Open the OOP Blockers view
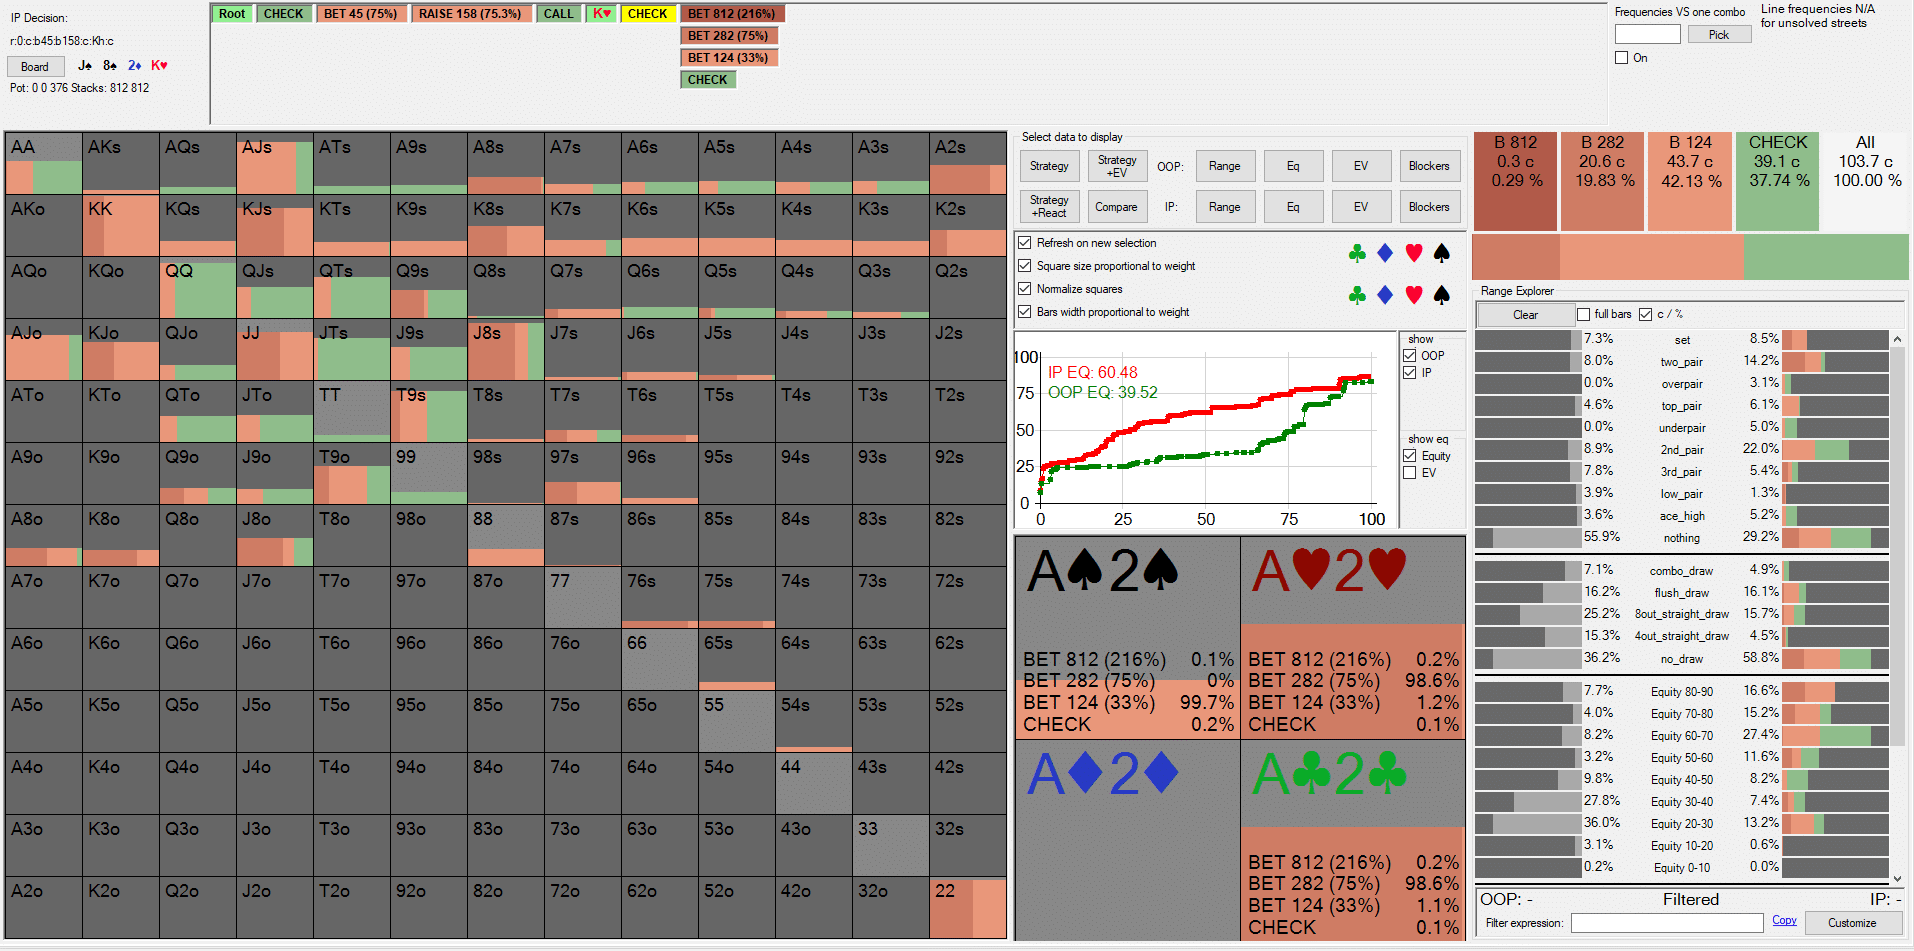Image resolution: width=1914 pixels, height=951 pixels. 1428,166
